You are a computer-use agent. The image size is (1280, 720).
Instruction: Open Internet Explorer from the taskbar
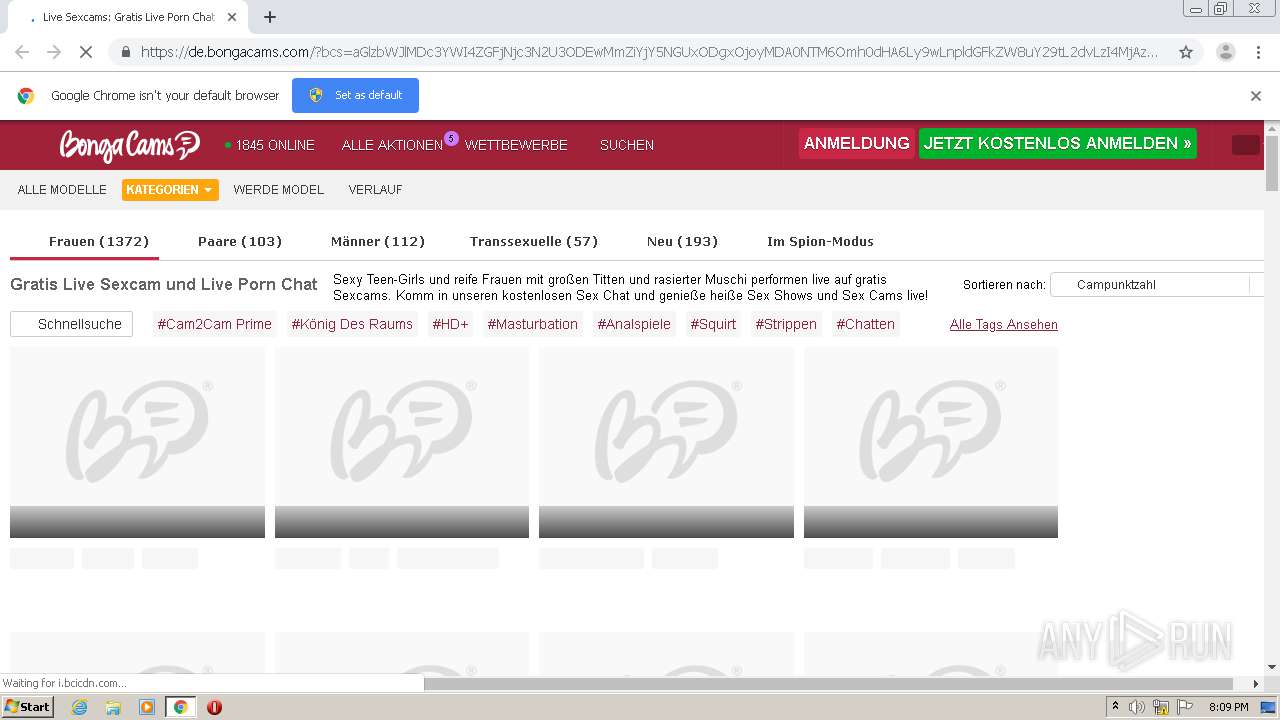(x=79, y=707)
